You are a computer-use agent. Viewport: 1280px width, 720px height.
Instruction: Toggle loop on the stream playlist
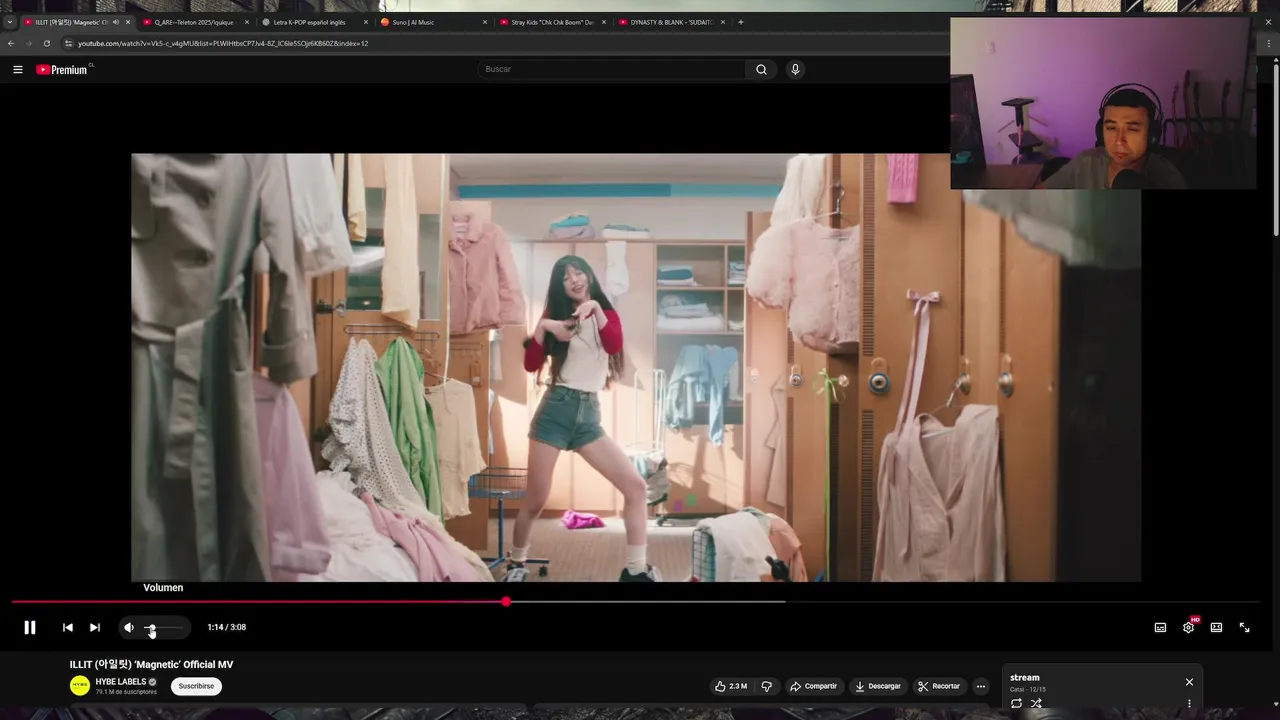click(x=1016, y=704)
